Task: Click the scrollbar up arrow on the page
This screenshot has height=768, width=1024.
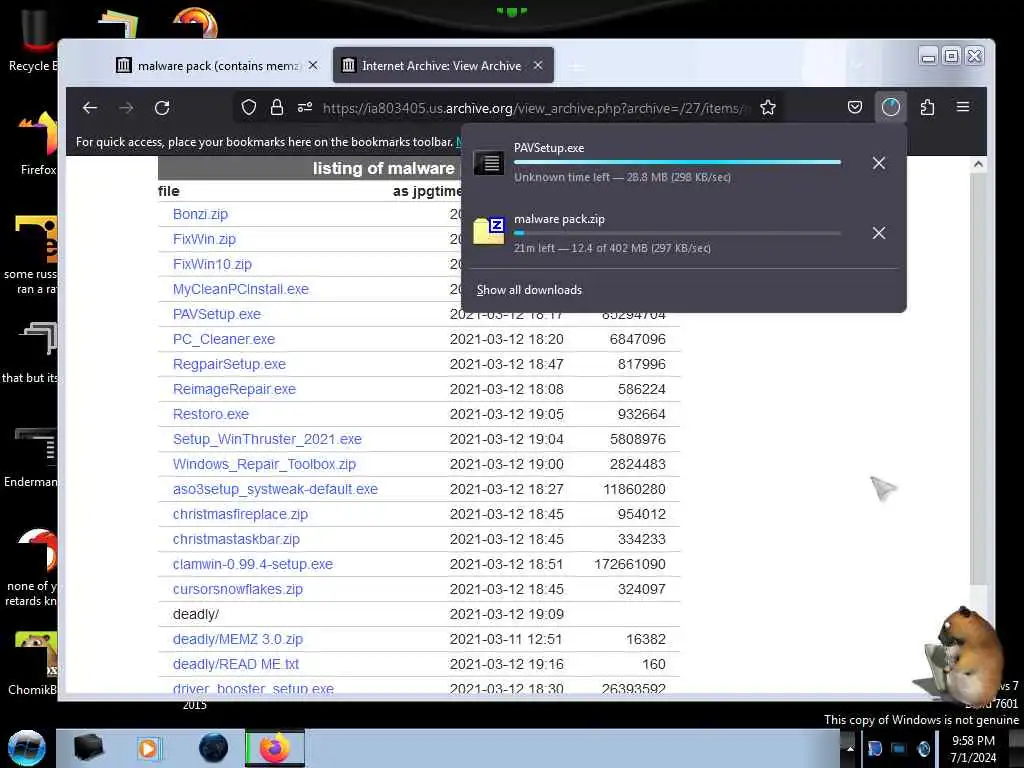Action: (978, 164)
